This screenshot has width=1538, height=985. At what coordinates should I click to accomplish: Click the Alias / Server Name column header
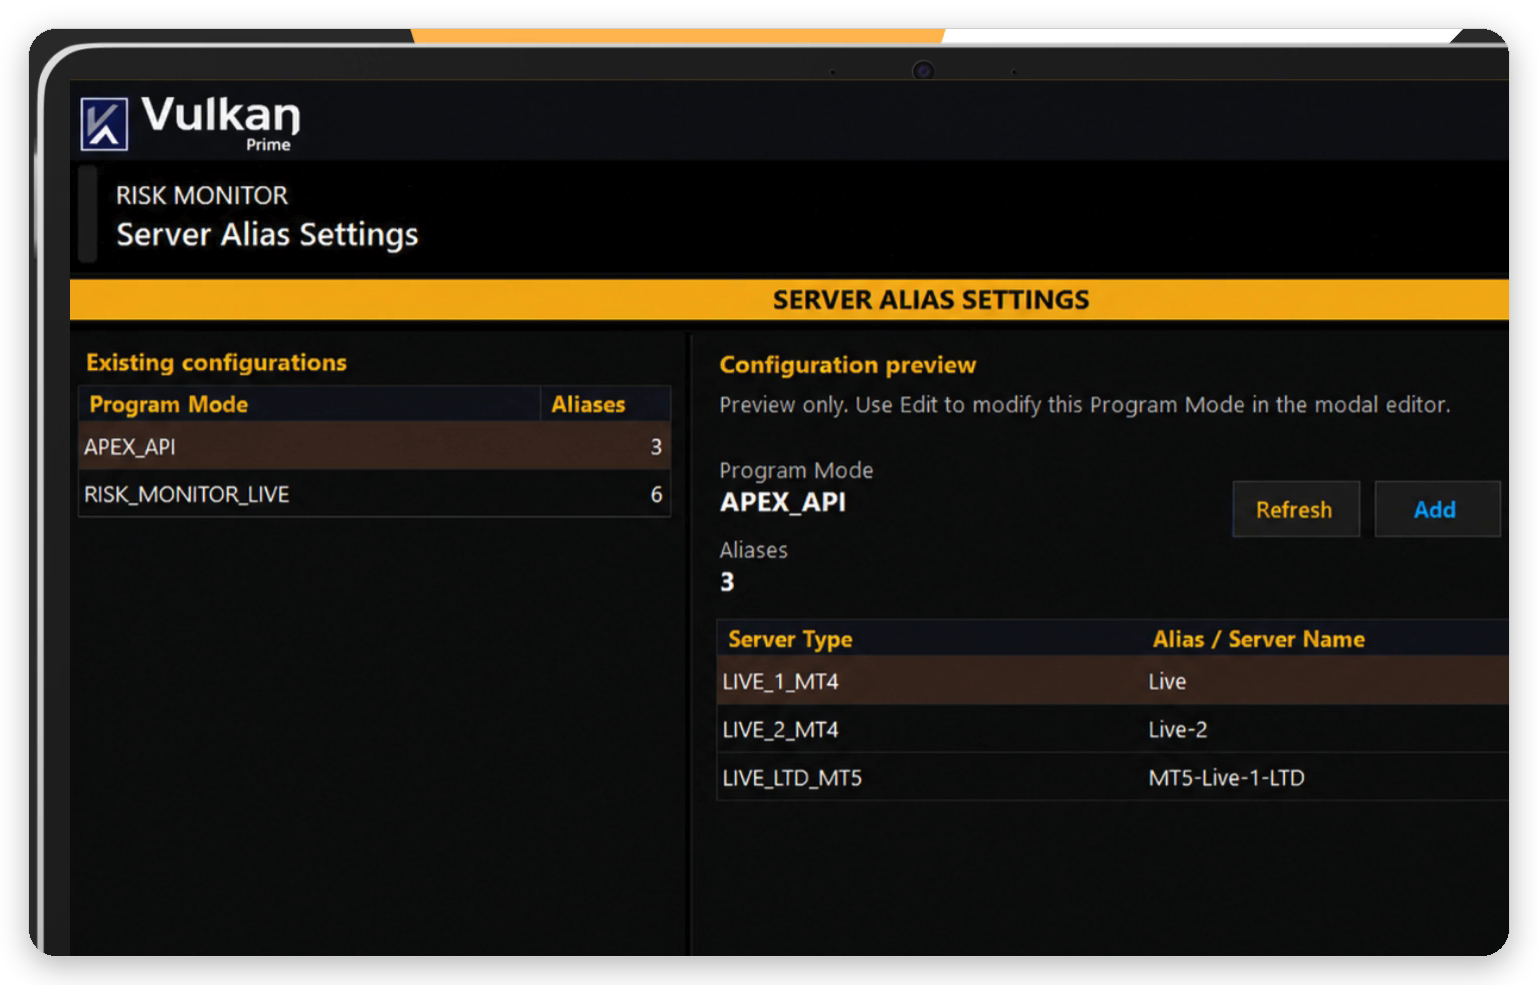[x=1325, y=639]
